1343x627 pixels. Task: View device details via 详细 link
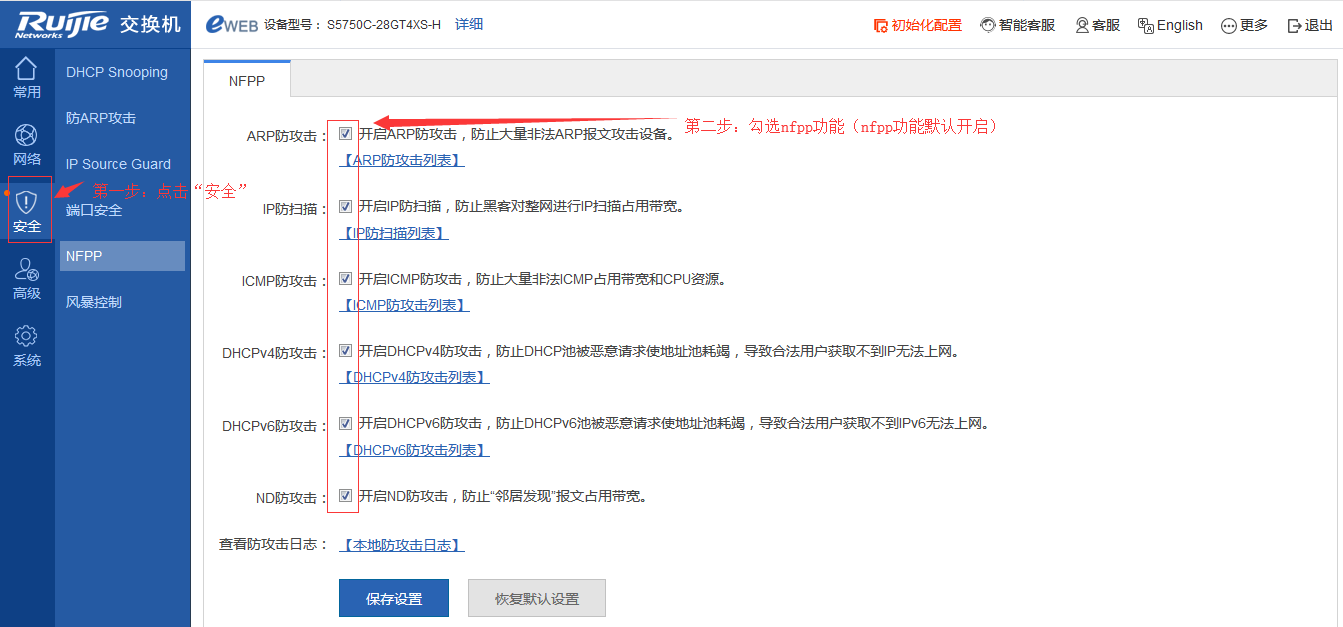click(469, 24)
